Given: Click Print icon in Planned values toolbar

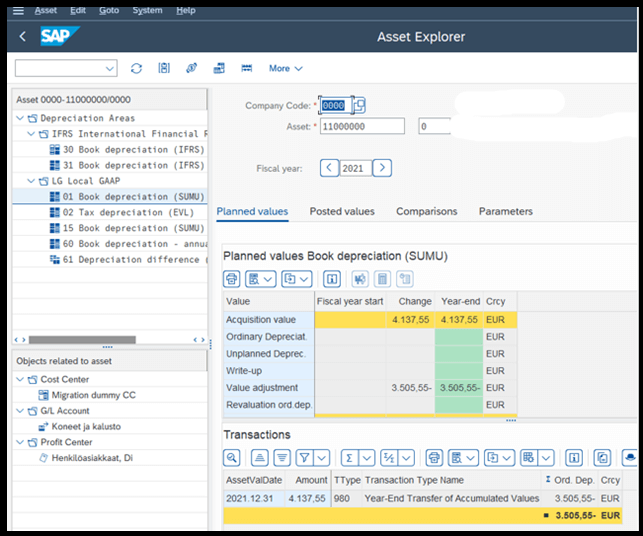Looking at the screenshot, I should click(x=232, y=279).
